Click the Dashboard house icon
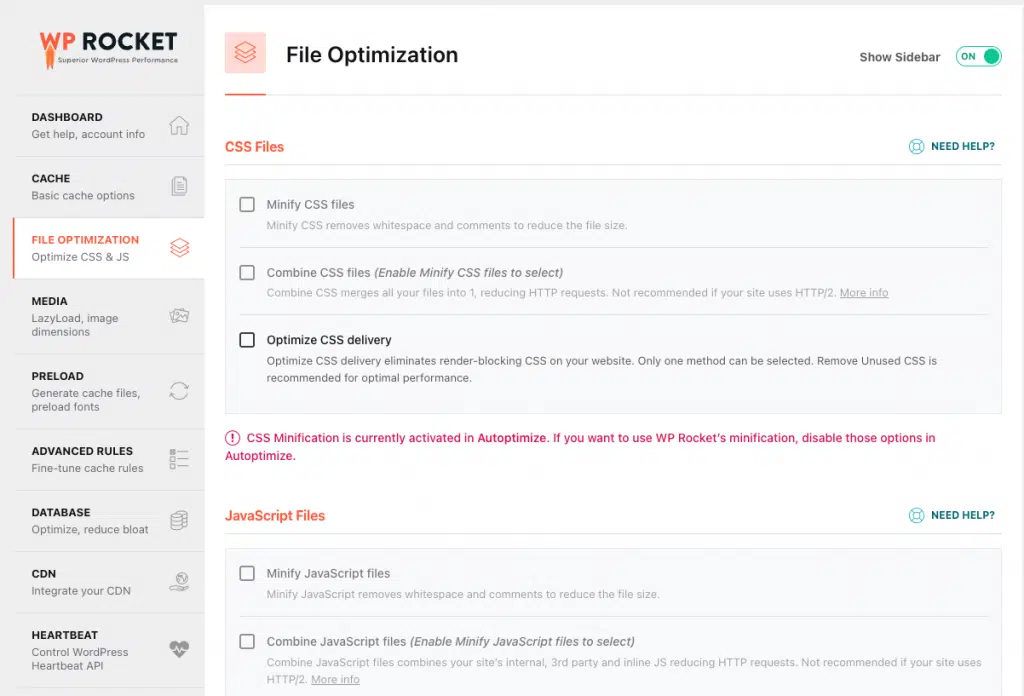The height and width of the screenshot is (696, 1024). tap(179, 125)
